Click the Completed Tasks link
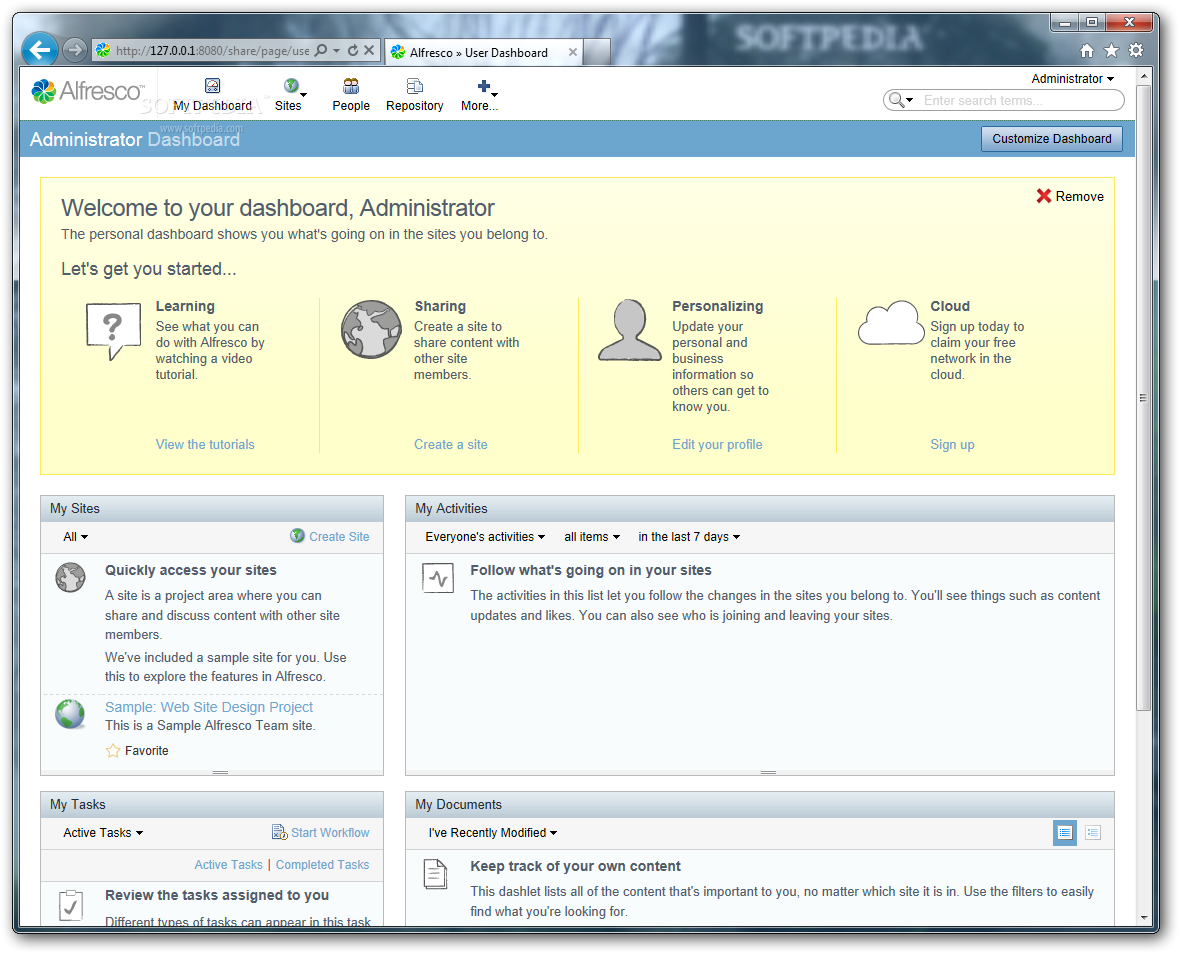 pyautogui.click(x=322, y=865)
